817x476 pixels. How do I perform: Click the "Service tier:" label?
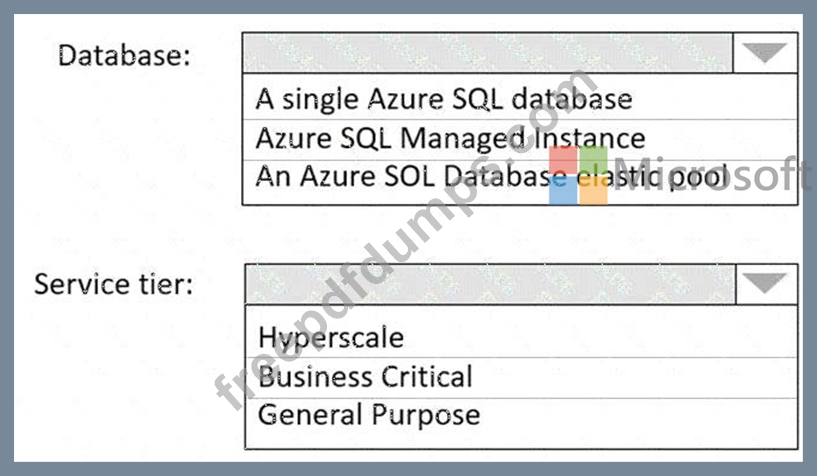[x=114, y=284]
